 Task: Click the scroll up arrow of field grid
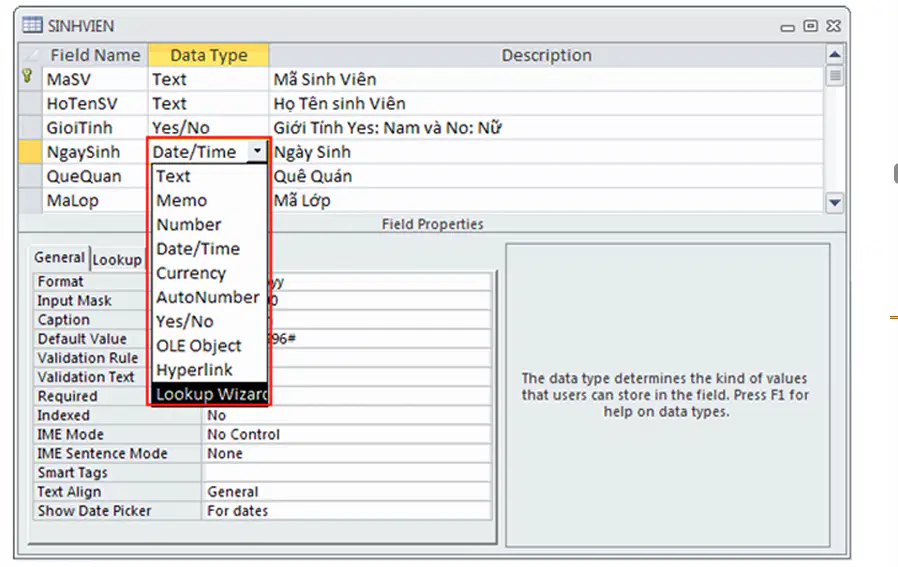click(x=835, y=55)
